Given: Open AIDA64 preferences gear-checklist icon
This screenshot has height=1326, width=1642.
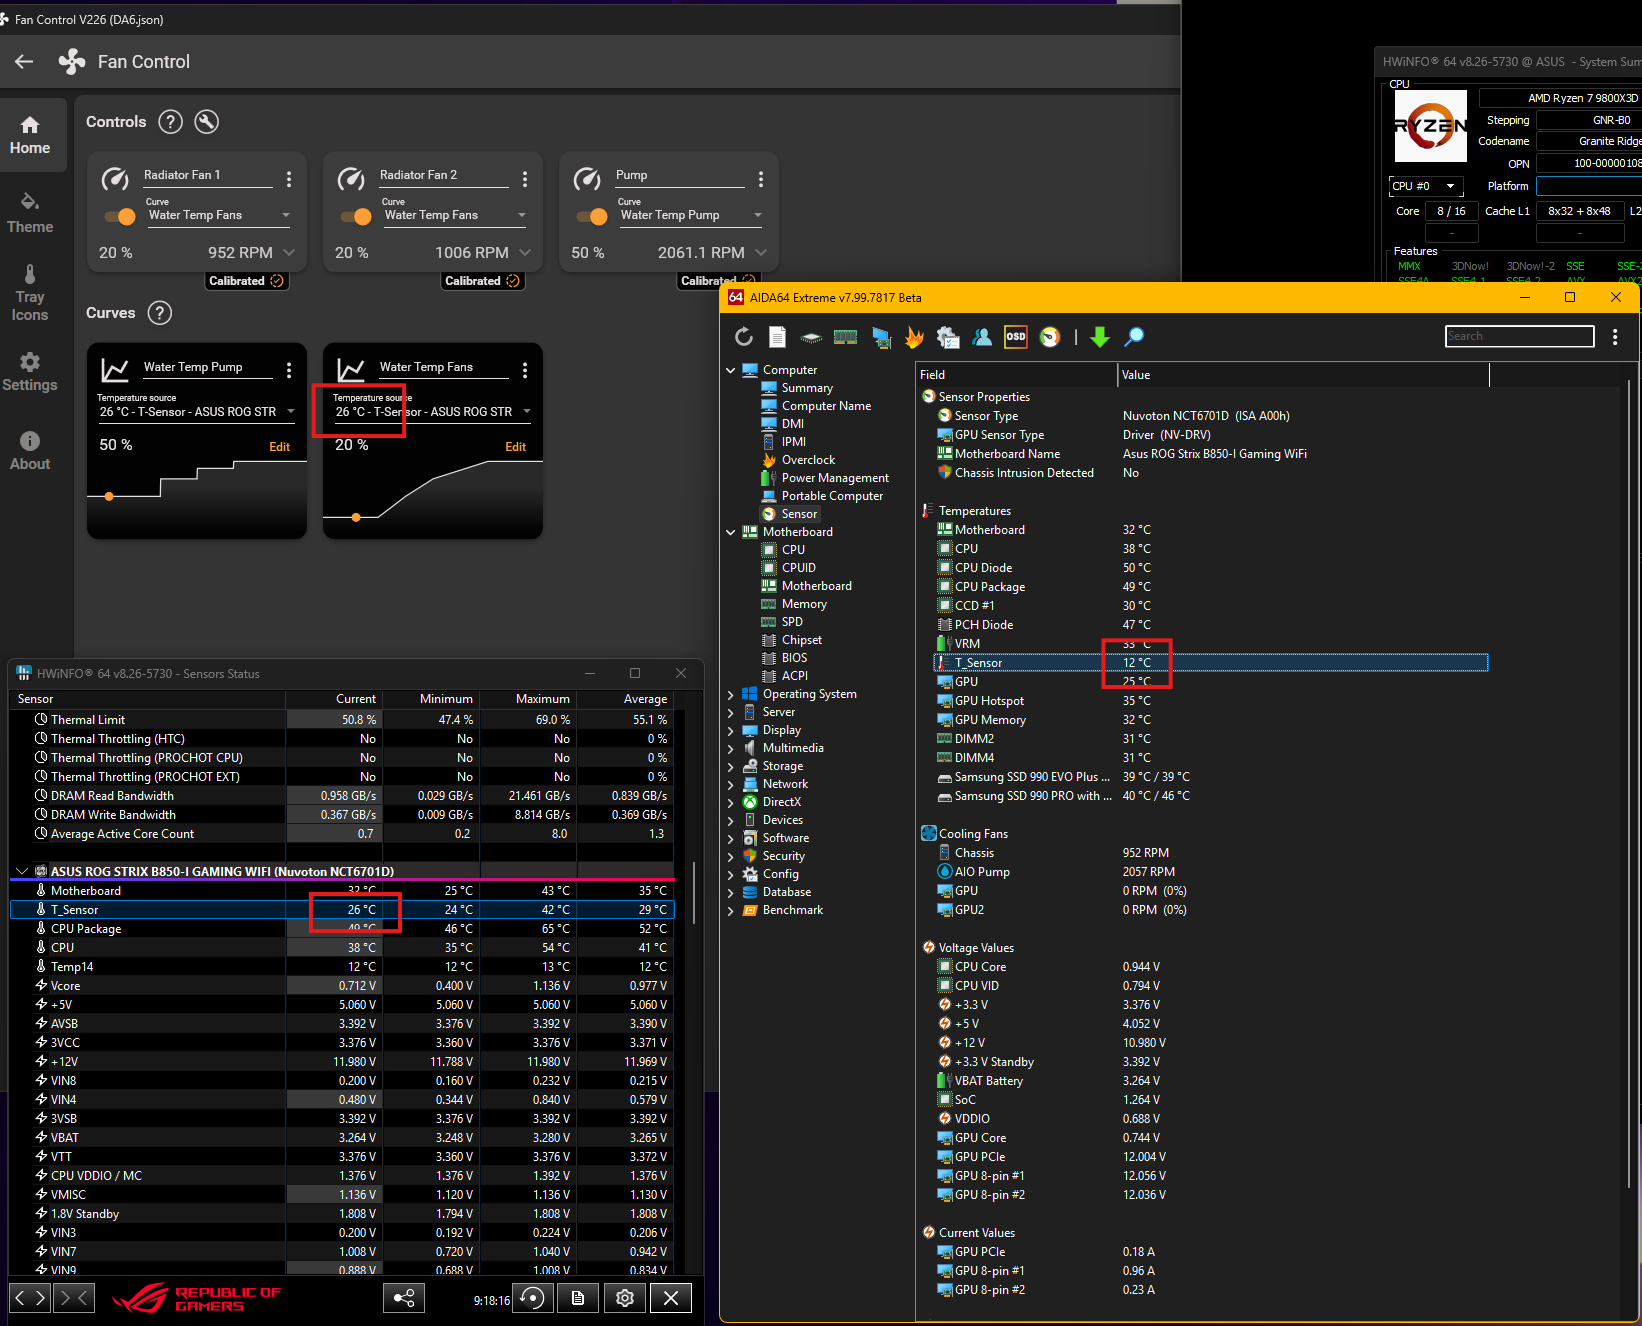Looking at the screenshot, I should click(x=948, y=337).
